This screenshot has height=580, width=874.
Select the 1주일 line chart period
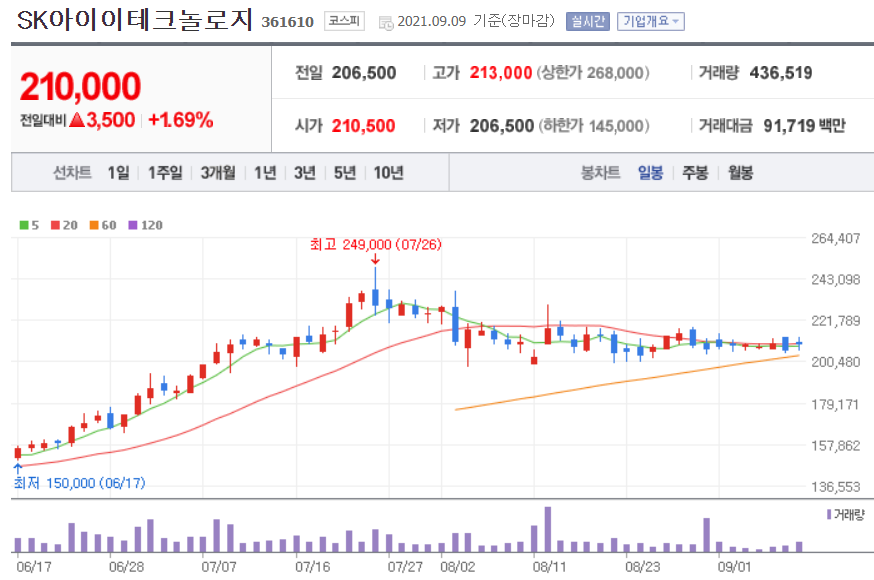point(165,173)
